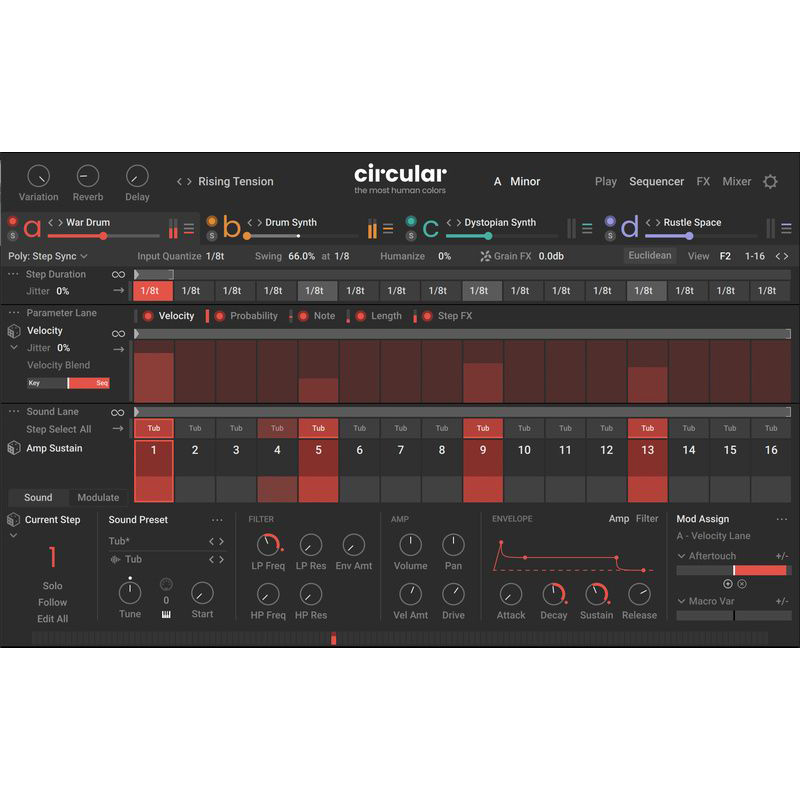Toggle layer b power dot
This screenshot has width=800, height=800.
212,221
